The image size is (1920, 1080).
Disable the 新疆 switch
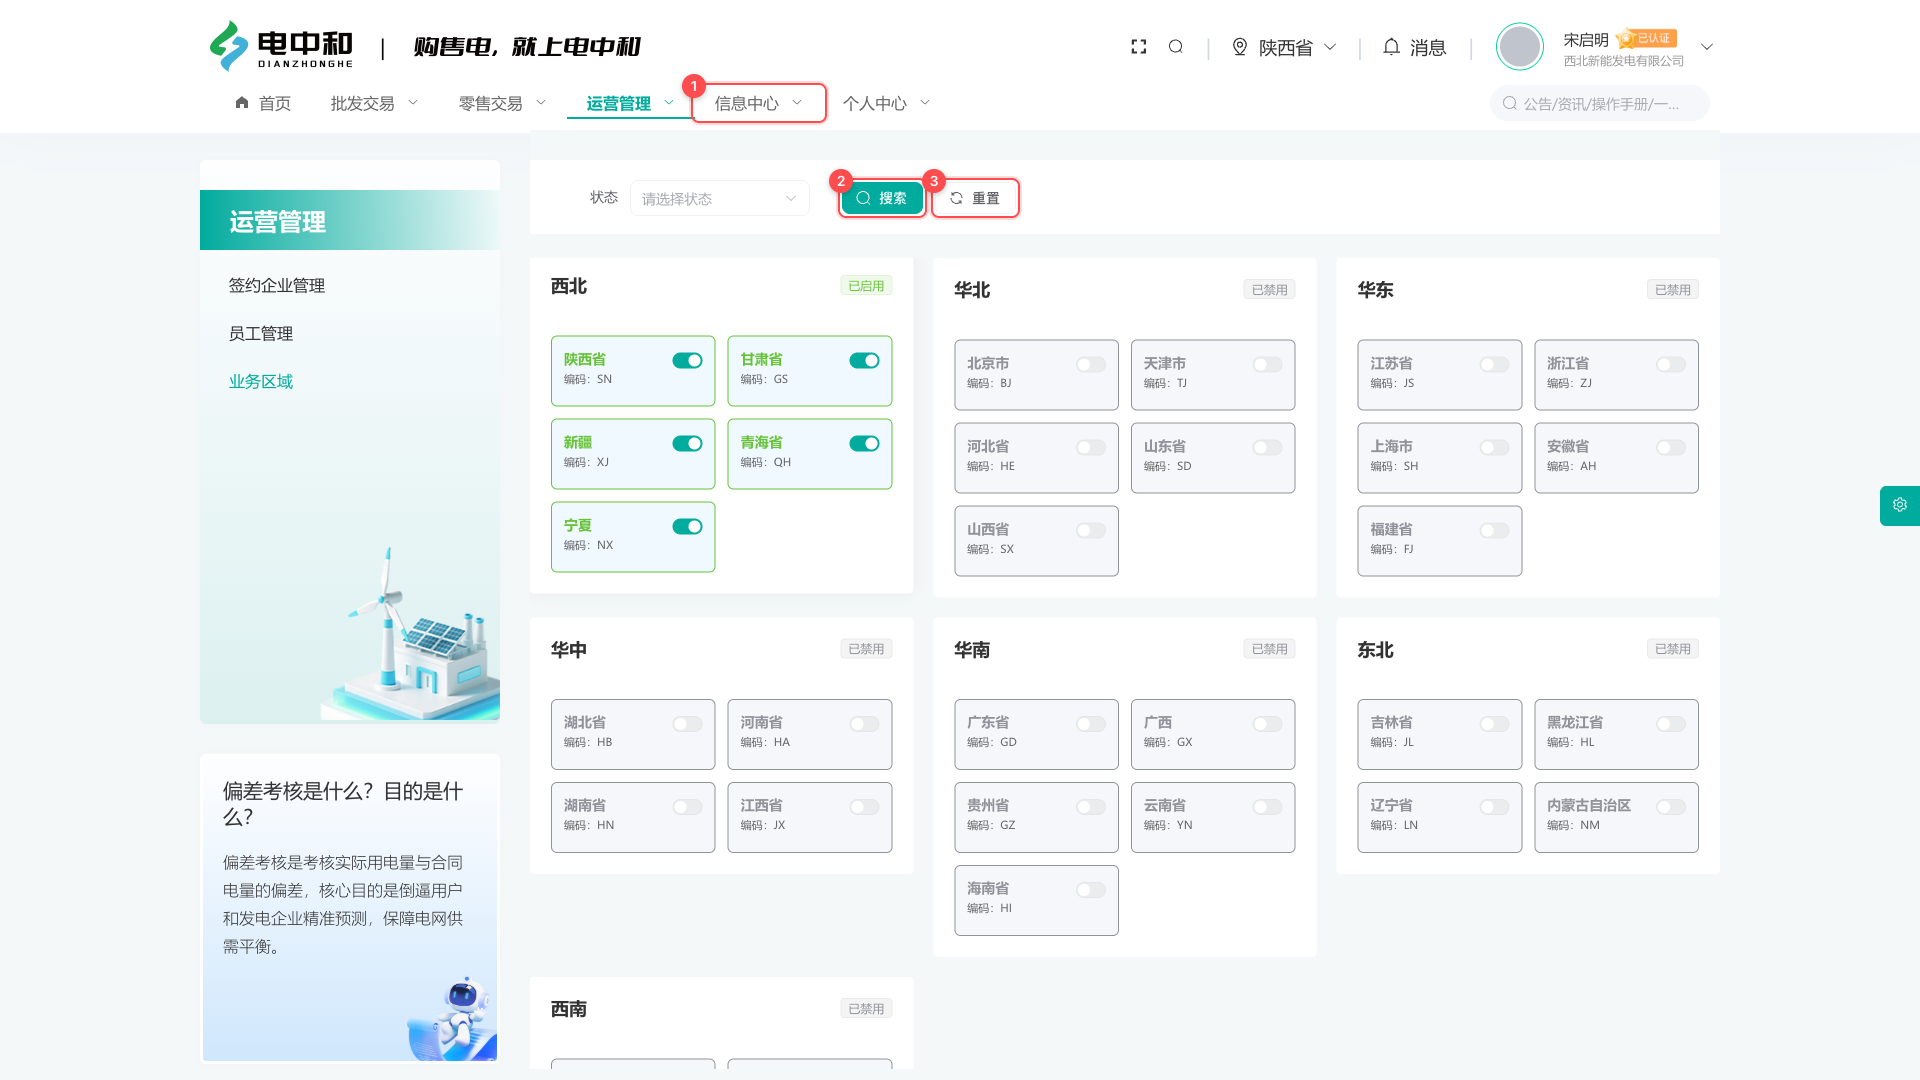click(687, 444)
